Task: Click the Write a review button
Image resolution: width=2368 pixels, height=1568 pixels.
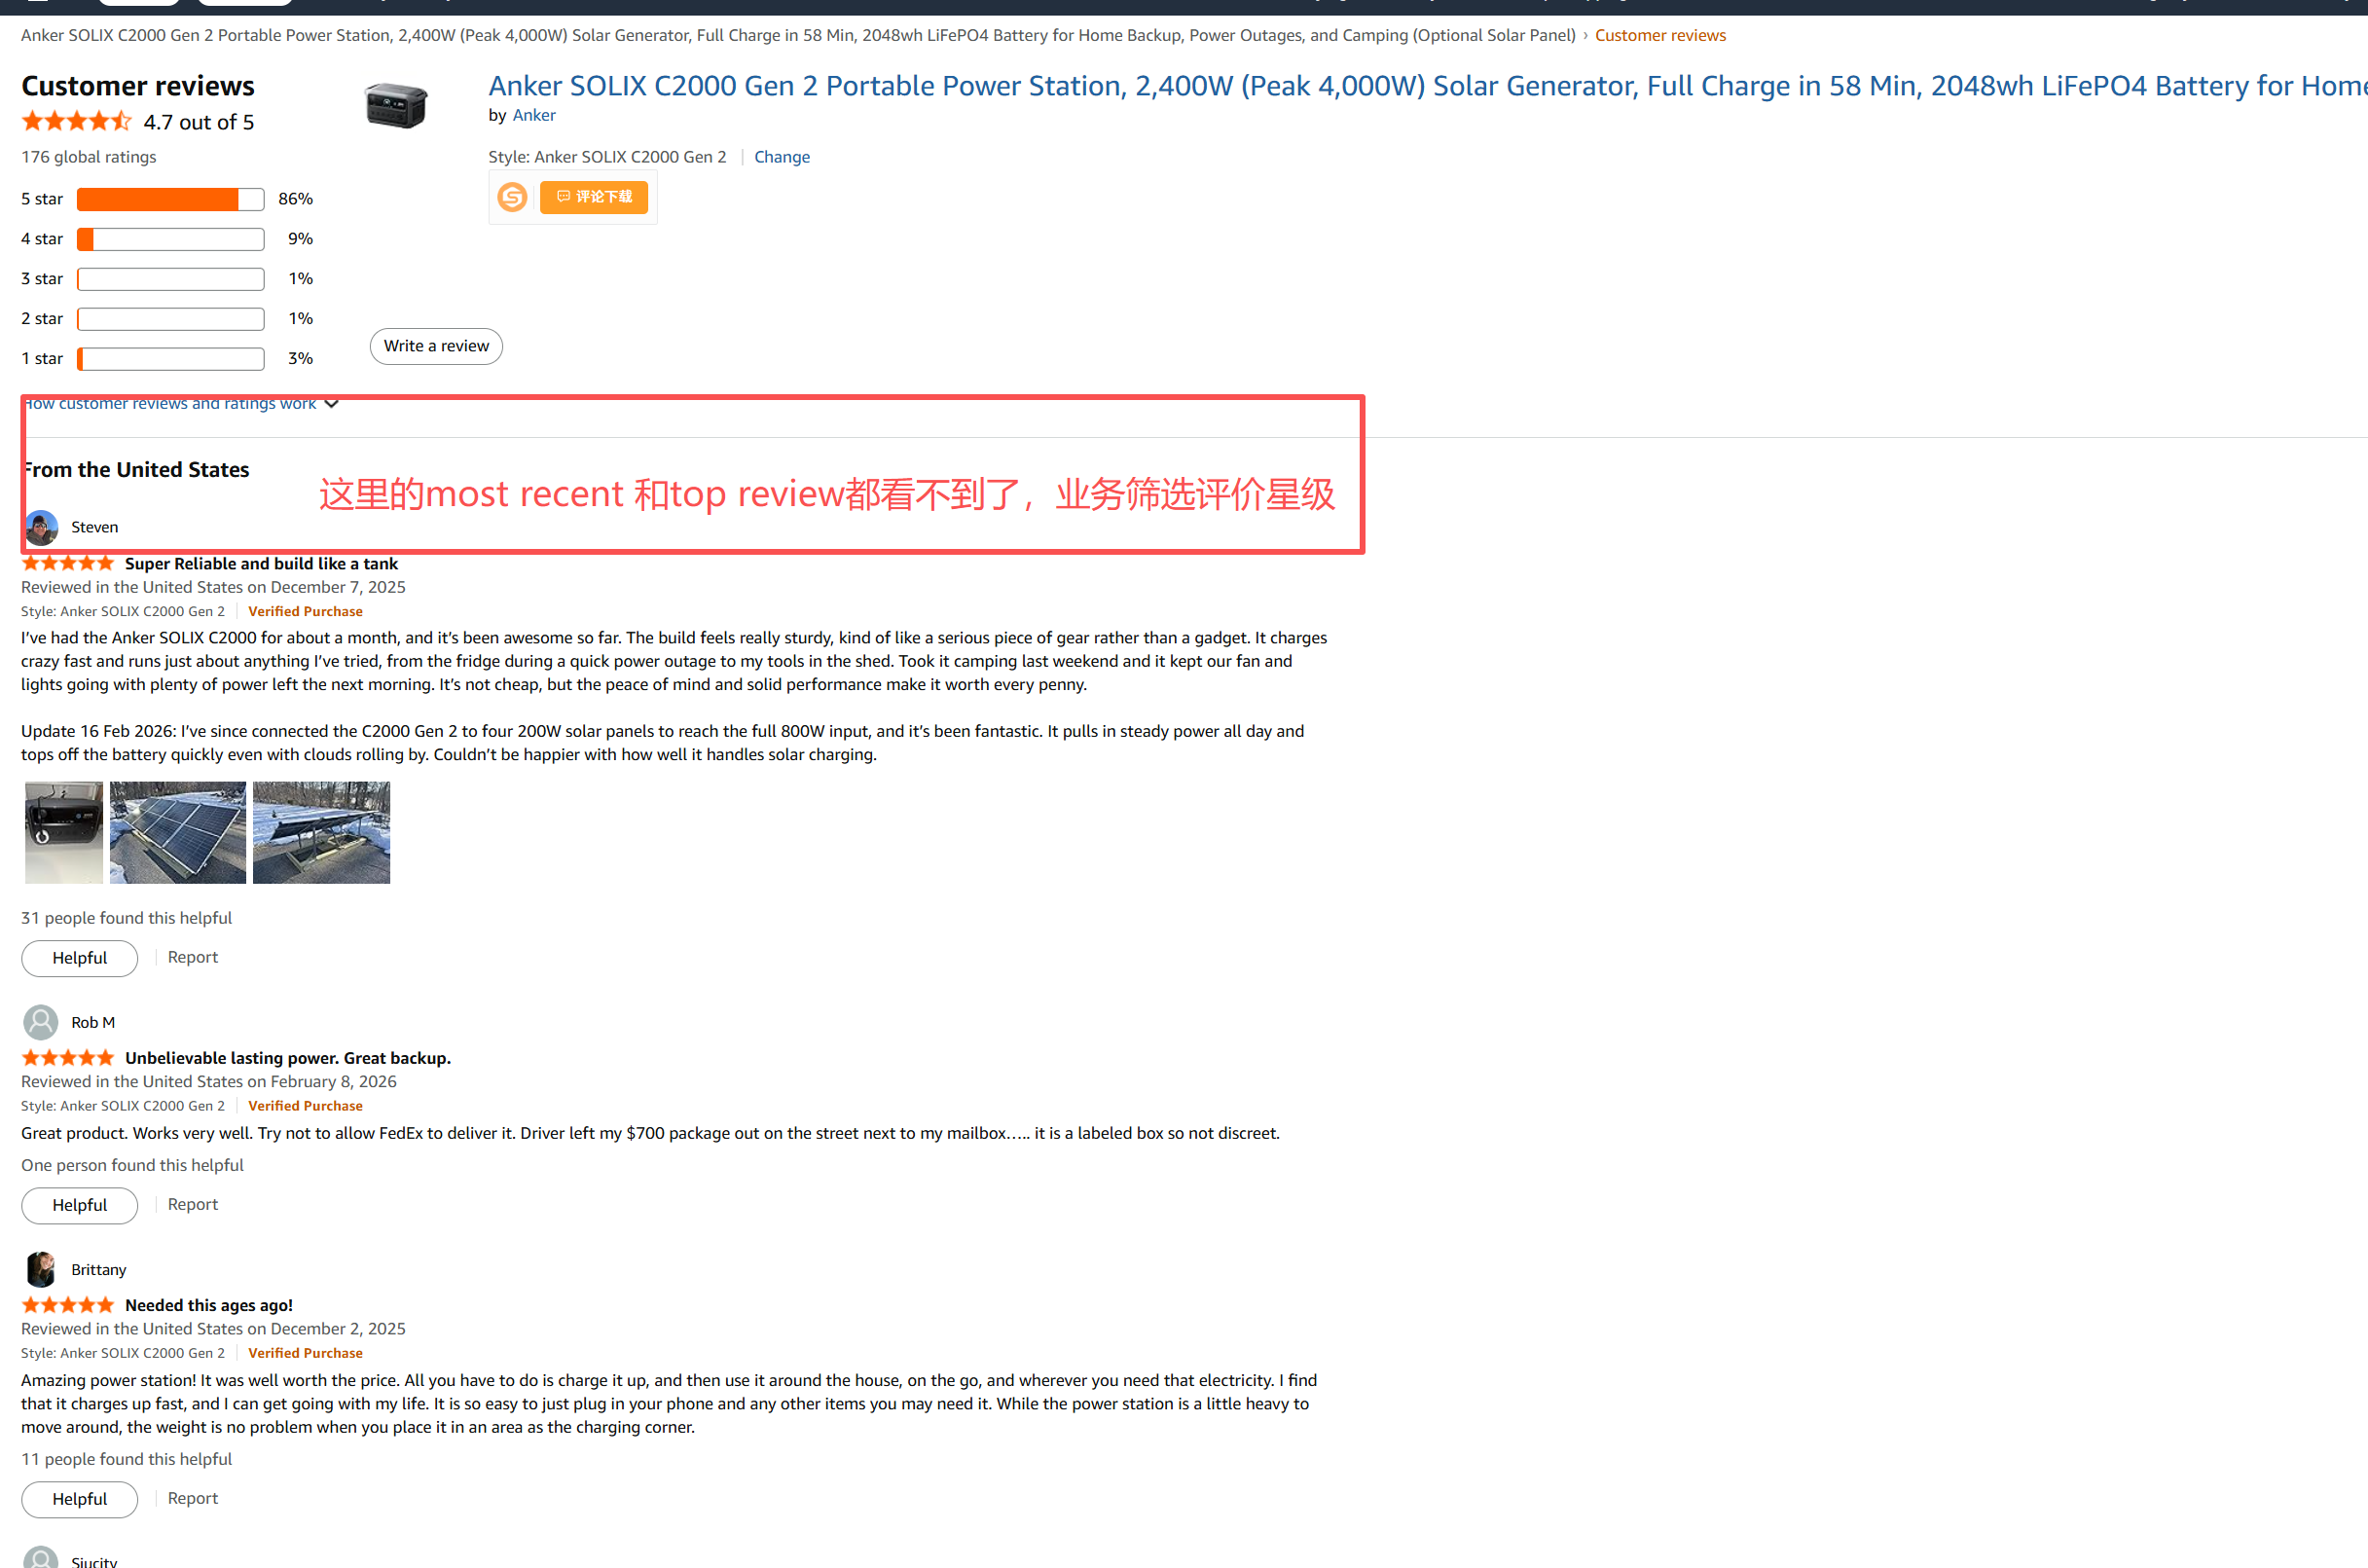Action: coord(436,346)
